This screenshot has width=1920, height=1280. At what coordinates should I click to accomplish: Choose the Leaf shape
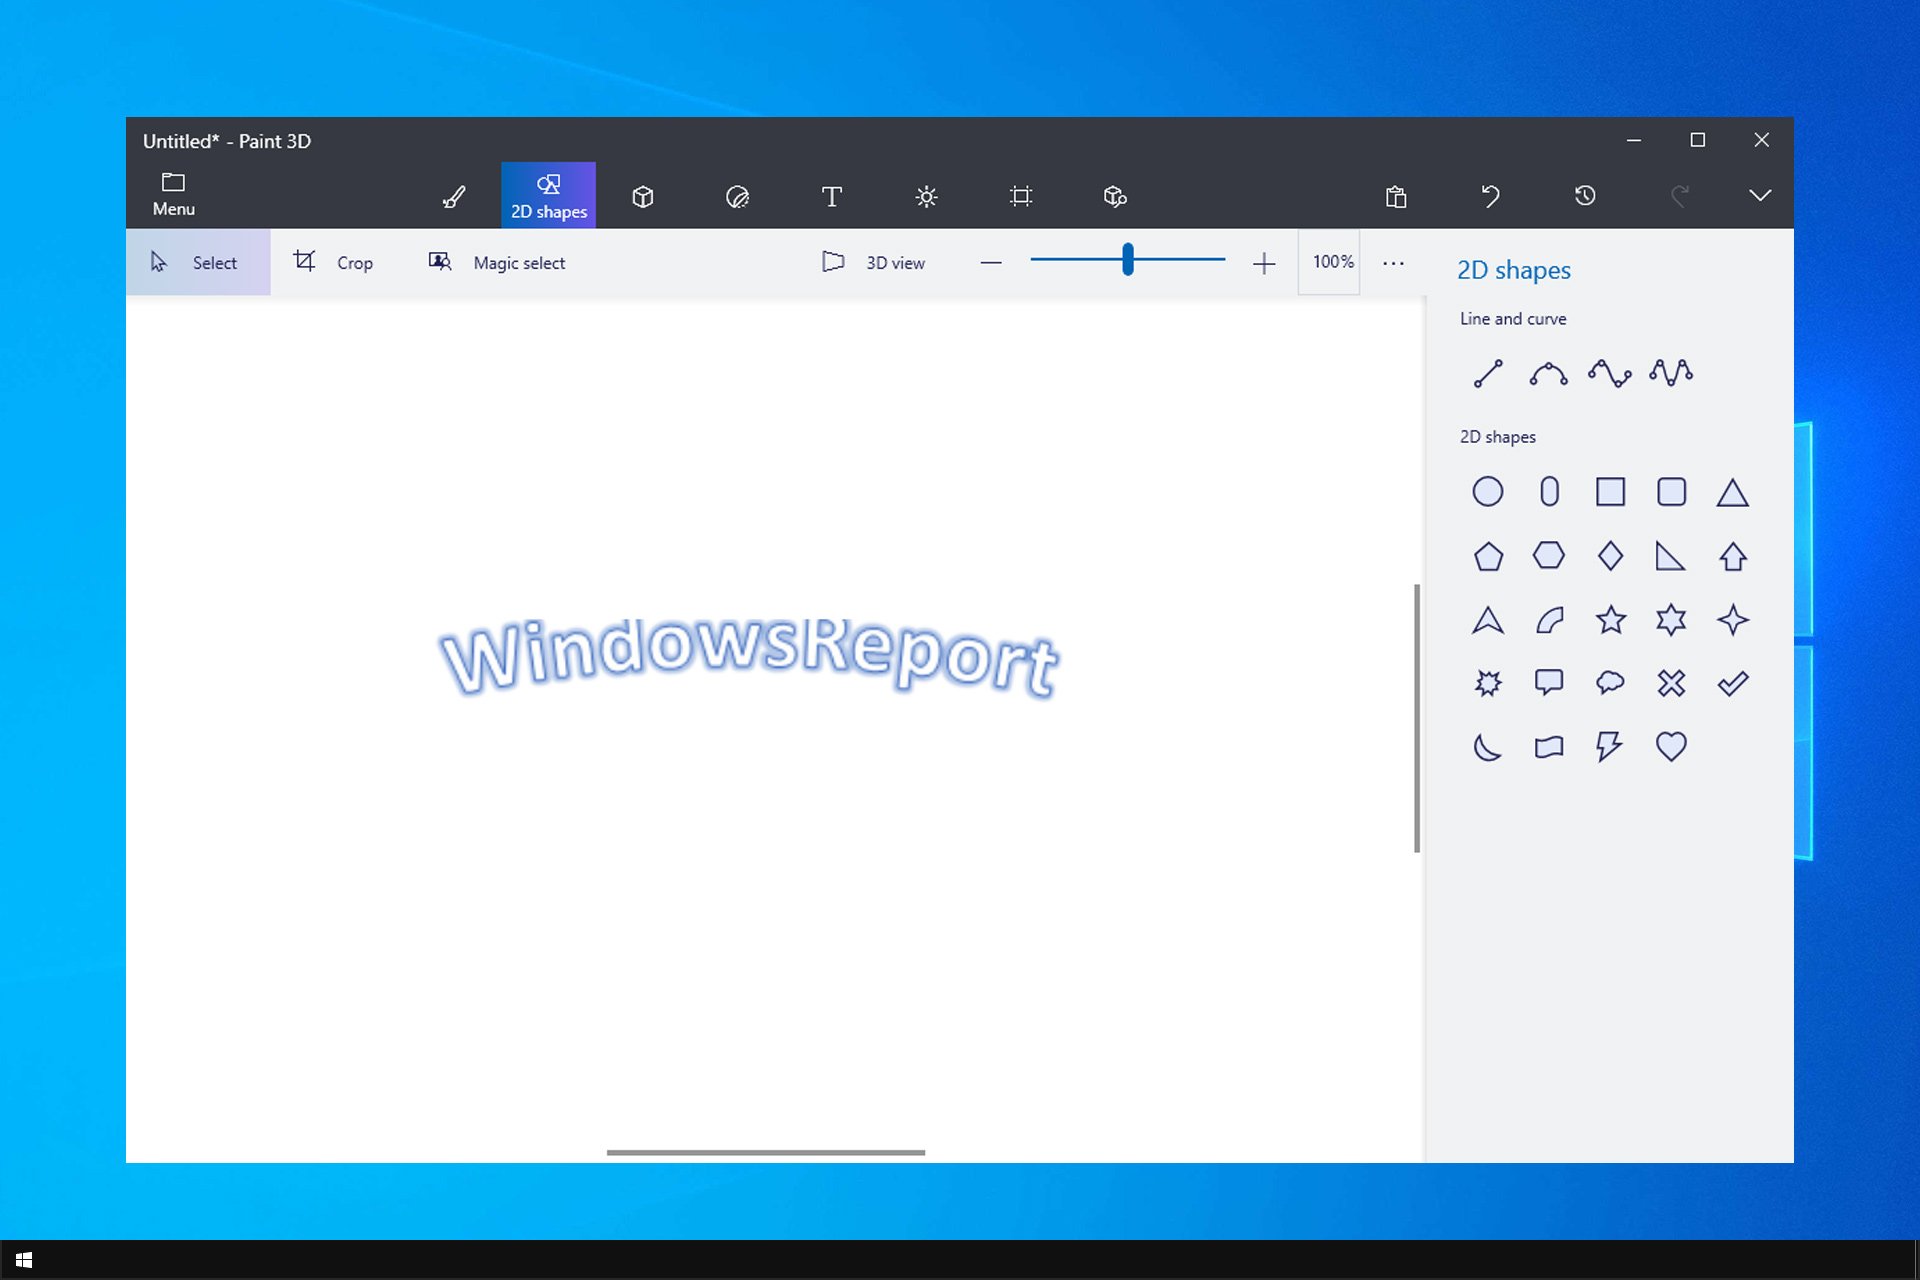1549,620
